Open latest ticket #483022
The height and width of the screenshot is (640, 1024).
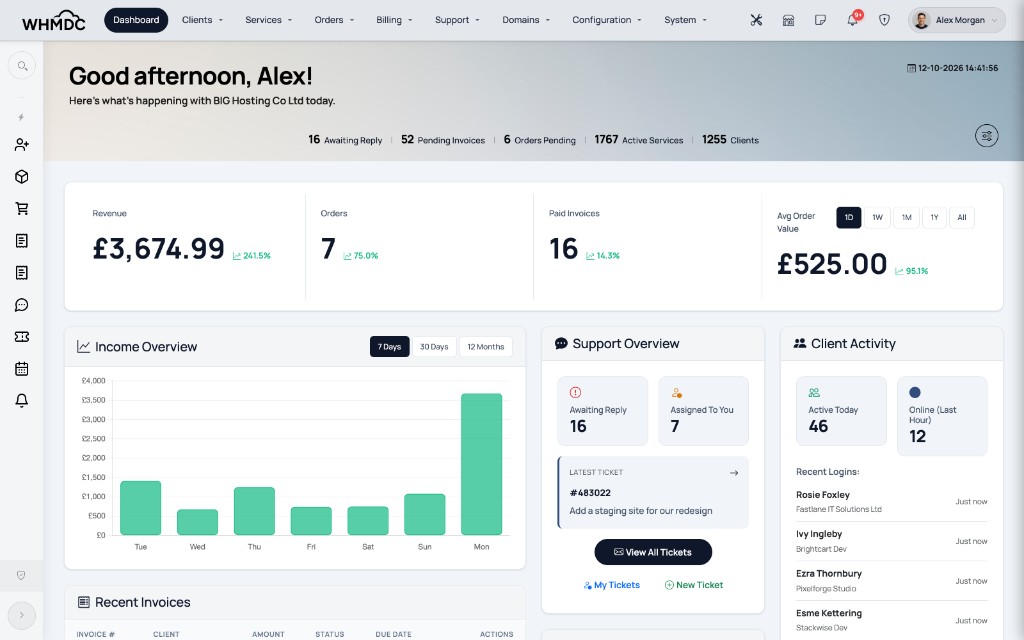pyautogui.click(x=653, y=493)
